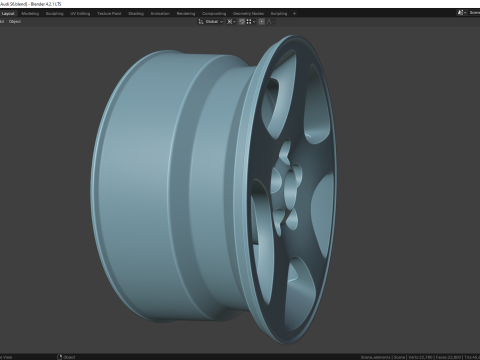The image size is (480, 360).
Task: Toggle the snapping magnet icon
Action: pos(242,22)
